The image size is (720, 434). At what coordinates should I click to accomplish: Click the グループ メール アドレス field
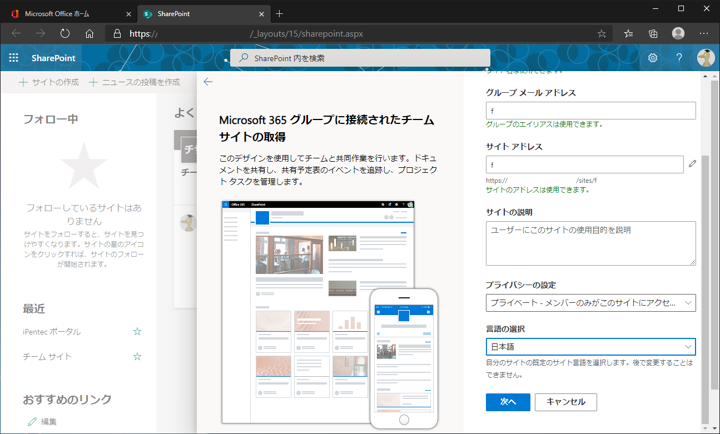click(x=591, y=111)
